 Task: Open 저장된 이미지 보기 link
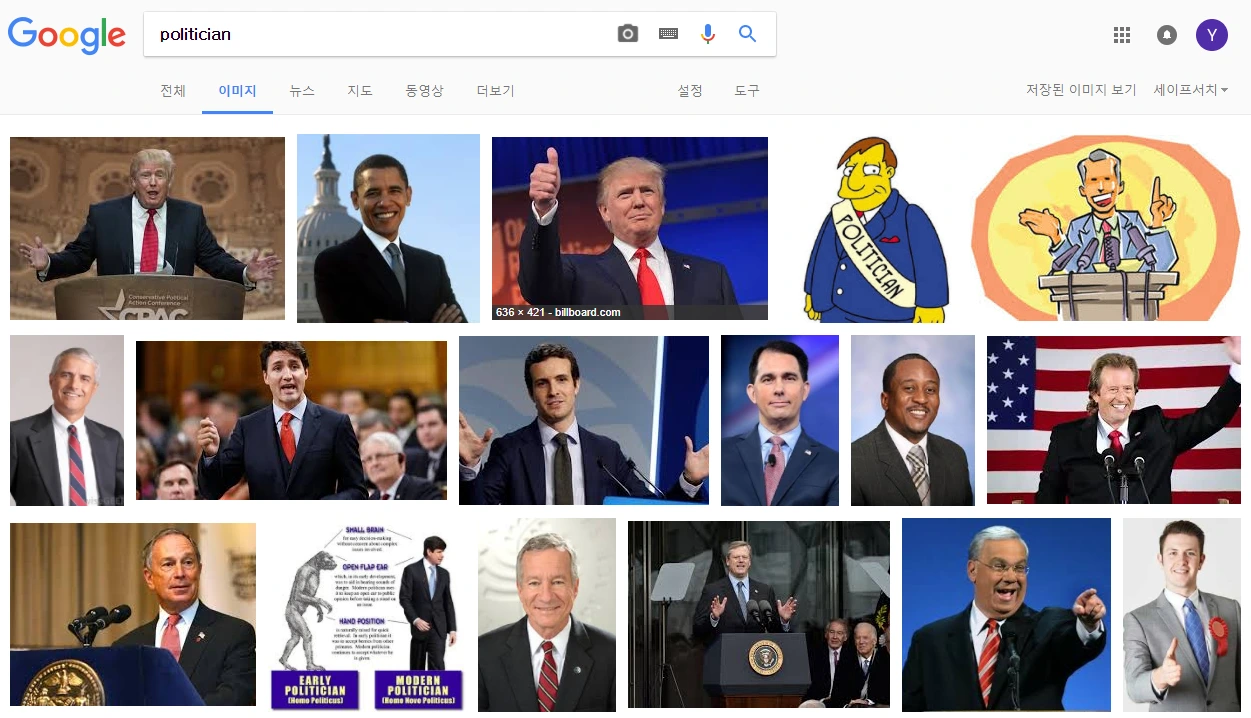pyautogui.click(x=1081, y=90)
